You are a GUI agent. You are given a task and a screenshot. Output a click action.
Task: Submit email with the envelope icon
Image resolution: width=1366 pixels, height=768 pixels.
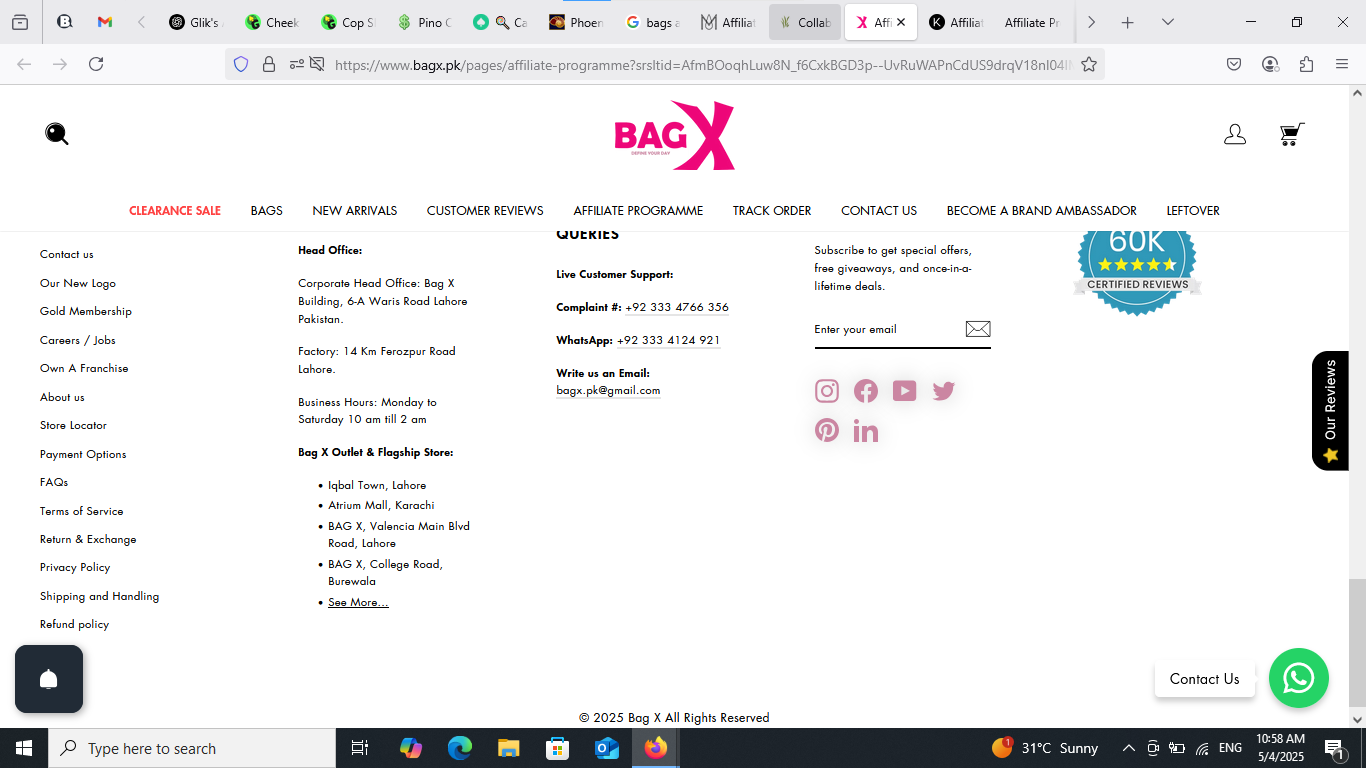tap(978, 329)
